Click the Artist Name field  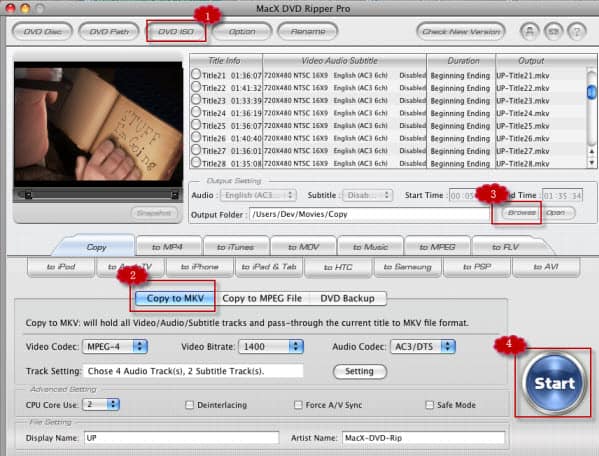pos(423,438)
